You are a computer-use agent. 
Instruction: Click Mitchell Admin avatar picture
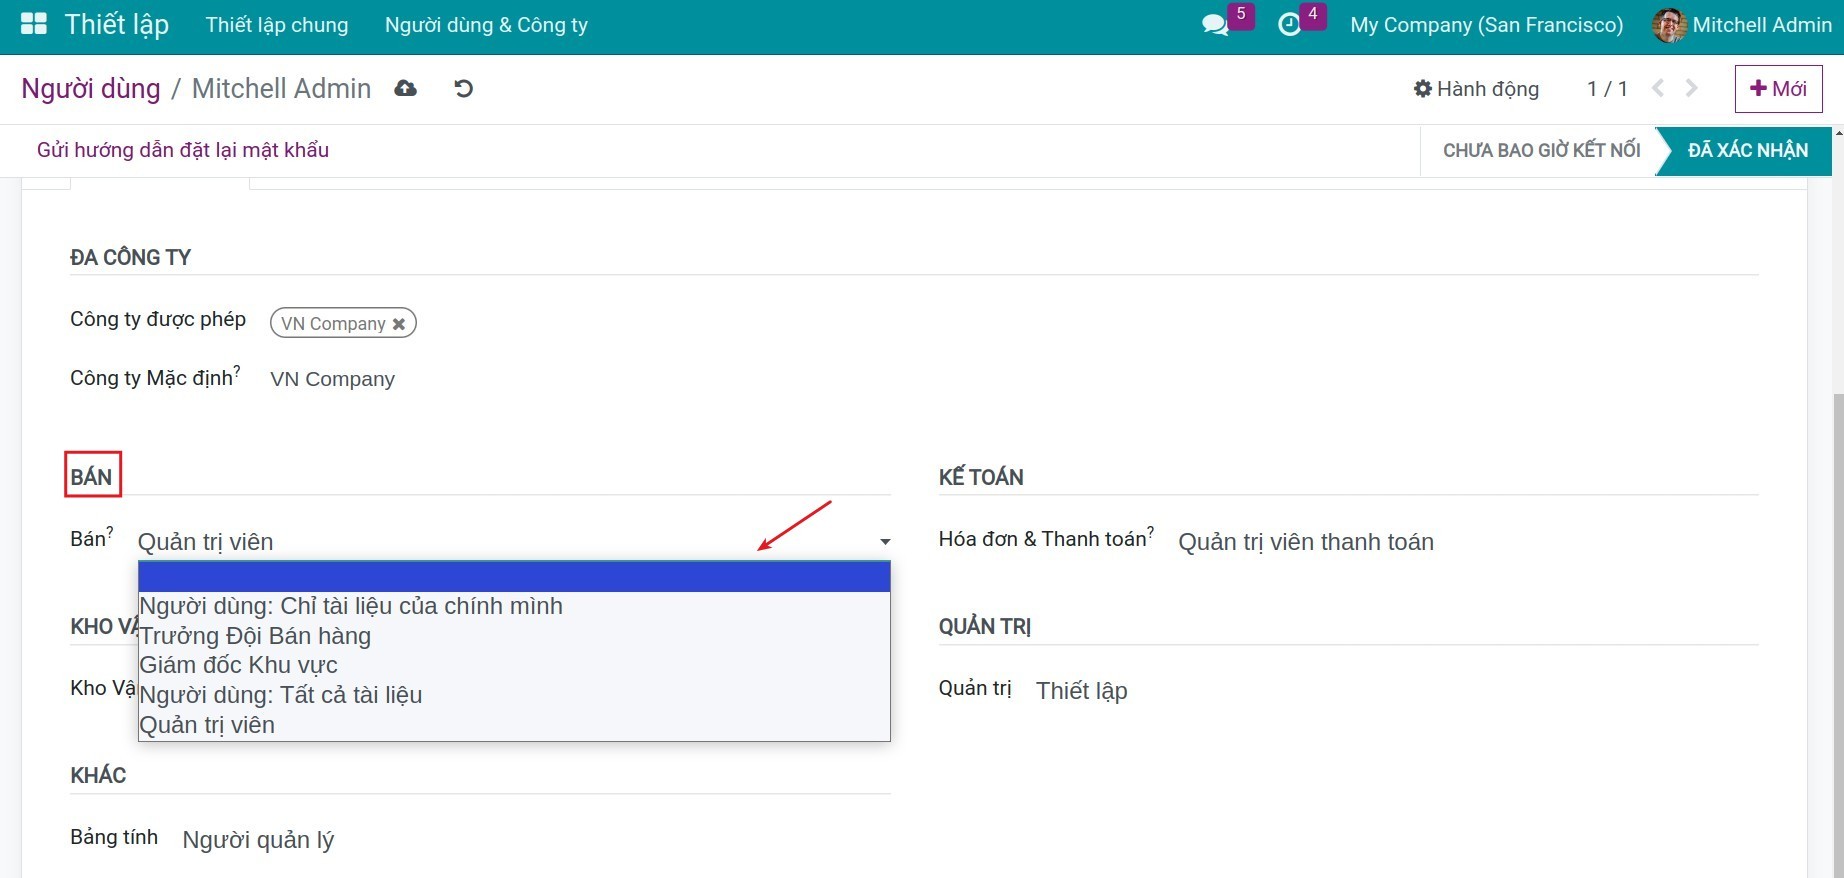pos(1668,25)
